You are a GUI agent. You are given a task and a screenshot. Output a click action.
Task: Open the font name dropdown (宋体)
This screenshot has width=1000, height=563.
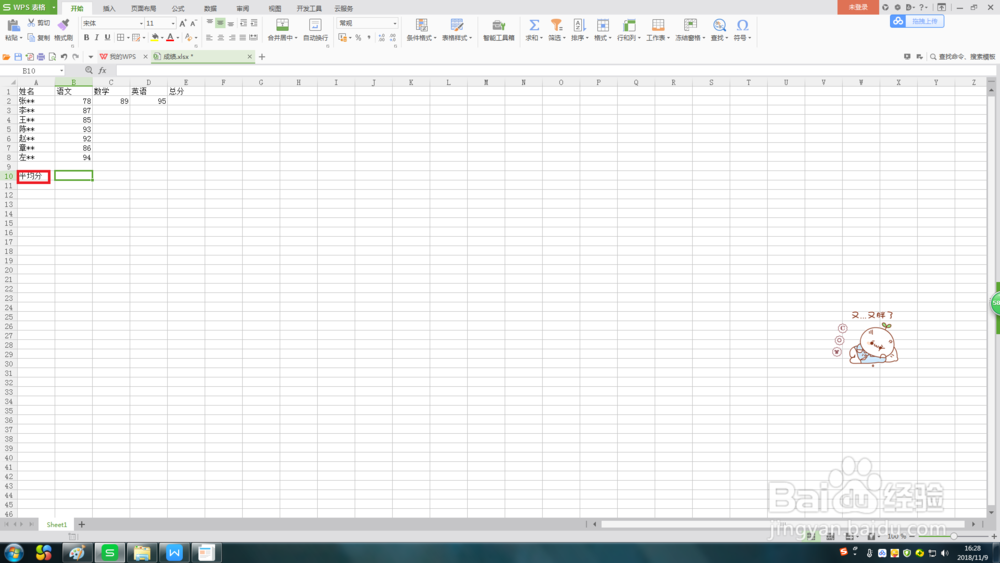pos(141,24)
